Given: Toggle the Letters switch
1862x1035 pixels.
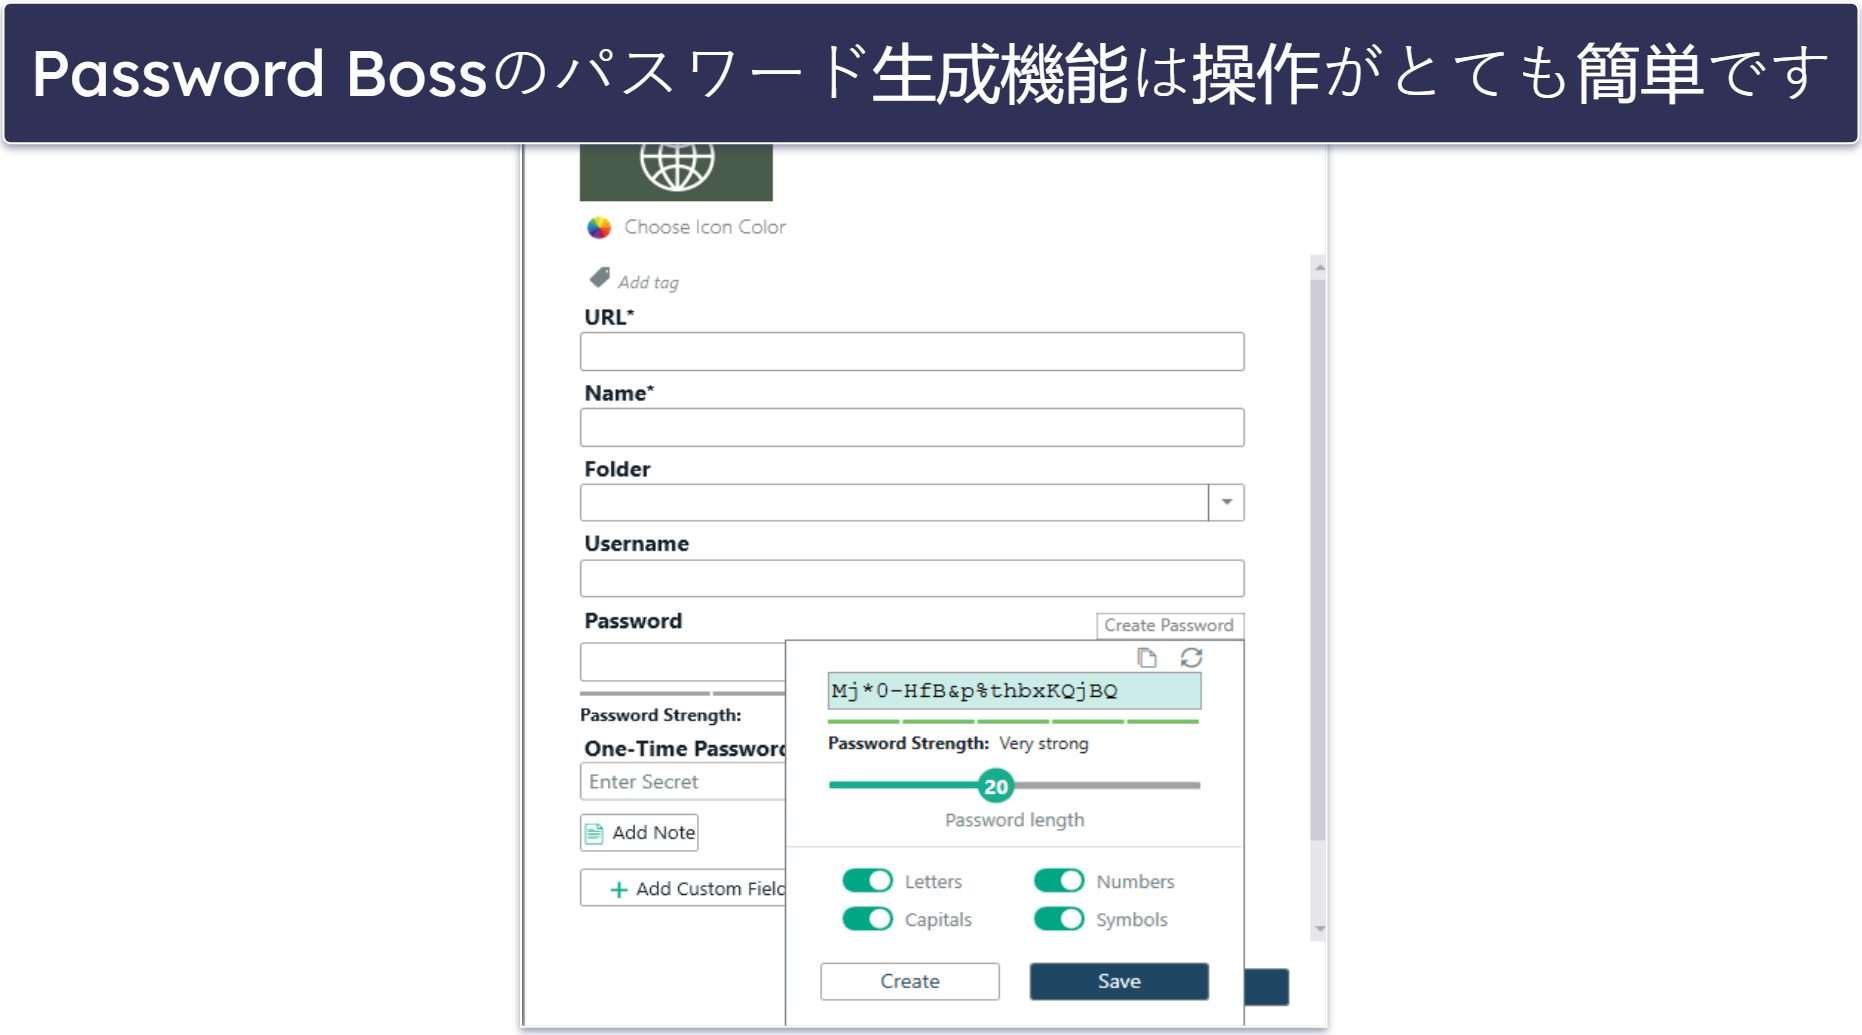Looking at the screenshot, I should click(867, 881).
